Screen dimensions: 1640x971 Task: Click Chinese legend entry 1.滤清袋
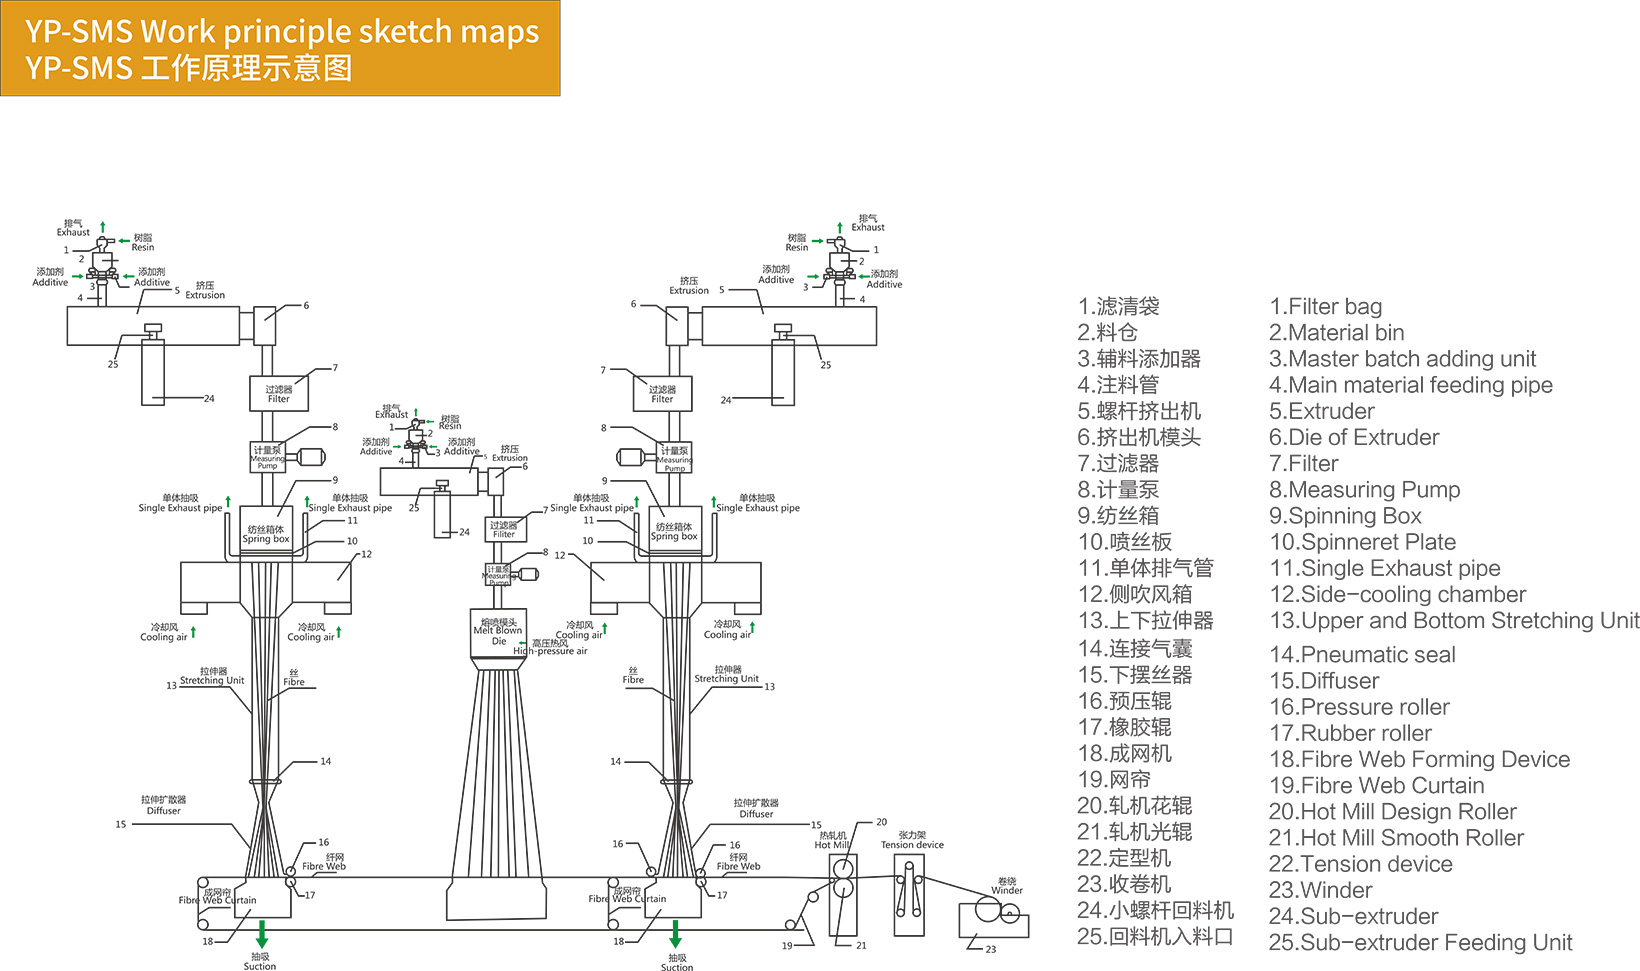(1118, 307)
